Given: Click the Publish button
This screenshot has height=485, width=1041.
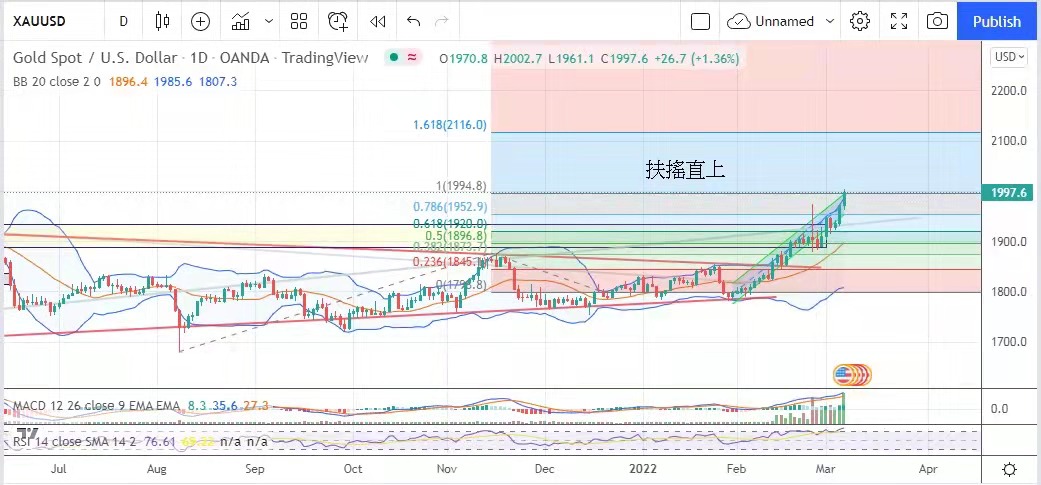Looking at the screenshot, I should [996, 21].
